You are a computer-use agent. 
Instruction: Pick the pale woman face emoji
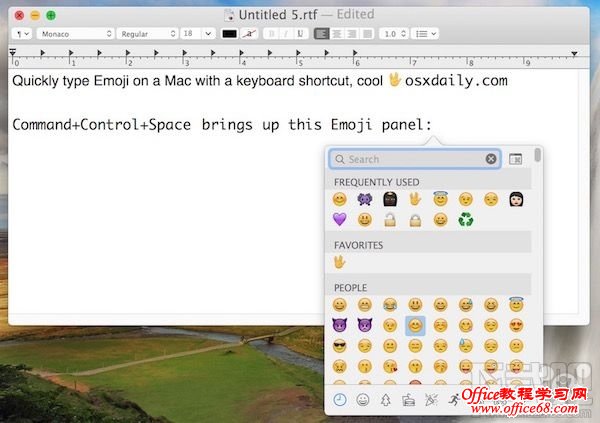coord(516,199)
